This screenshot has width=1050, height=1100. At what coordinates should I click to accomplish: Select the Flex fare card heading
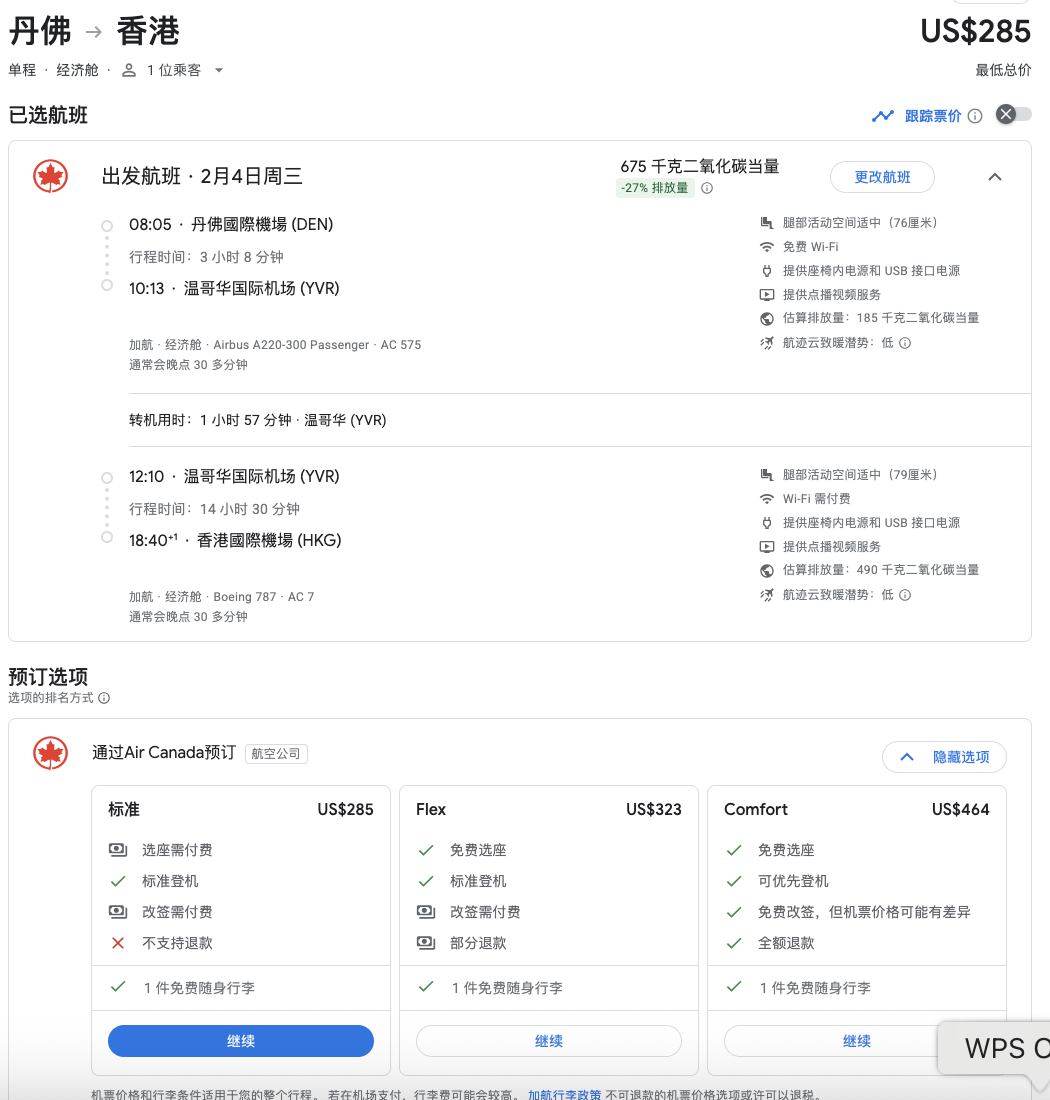pos(431,809)
